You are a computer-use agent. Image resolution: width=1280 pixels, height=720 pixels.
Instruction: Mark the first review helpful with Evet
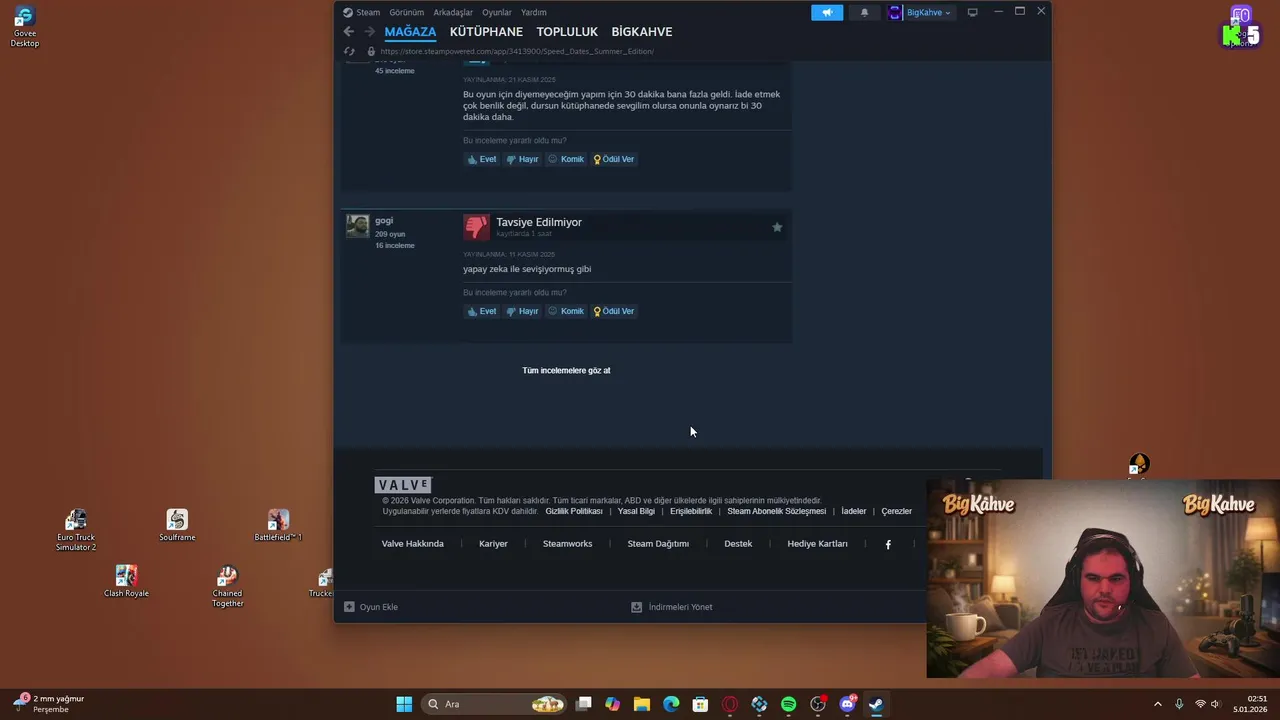[x=482, y=159]
